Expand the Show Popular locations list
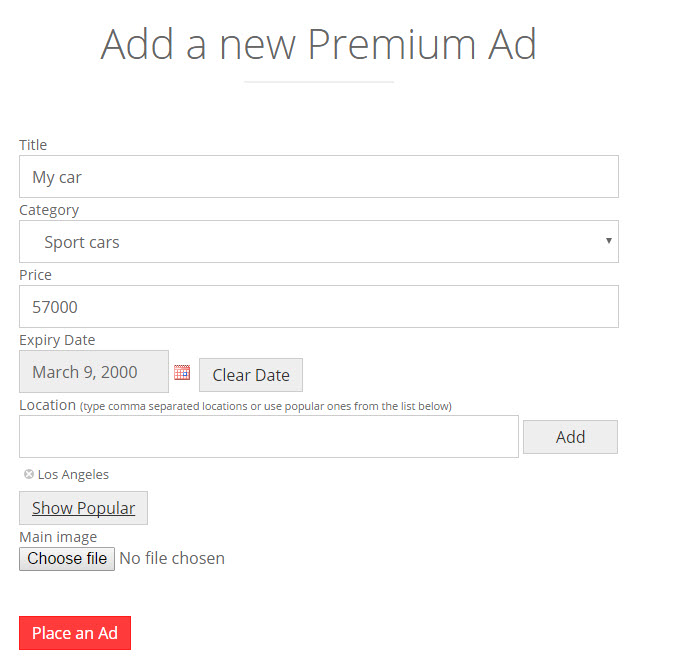The height and width of the screenshot is (662, 678). [83, 508]
